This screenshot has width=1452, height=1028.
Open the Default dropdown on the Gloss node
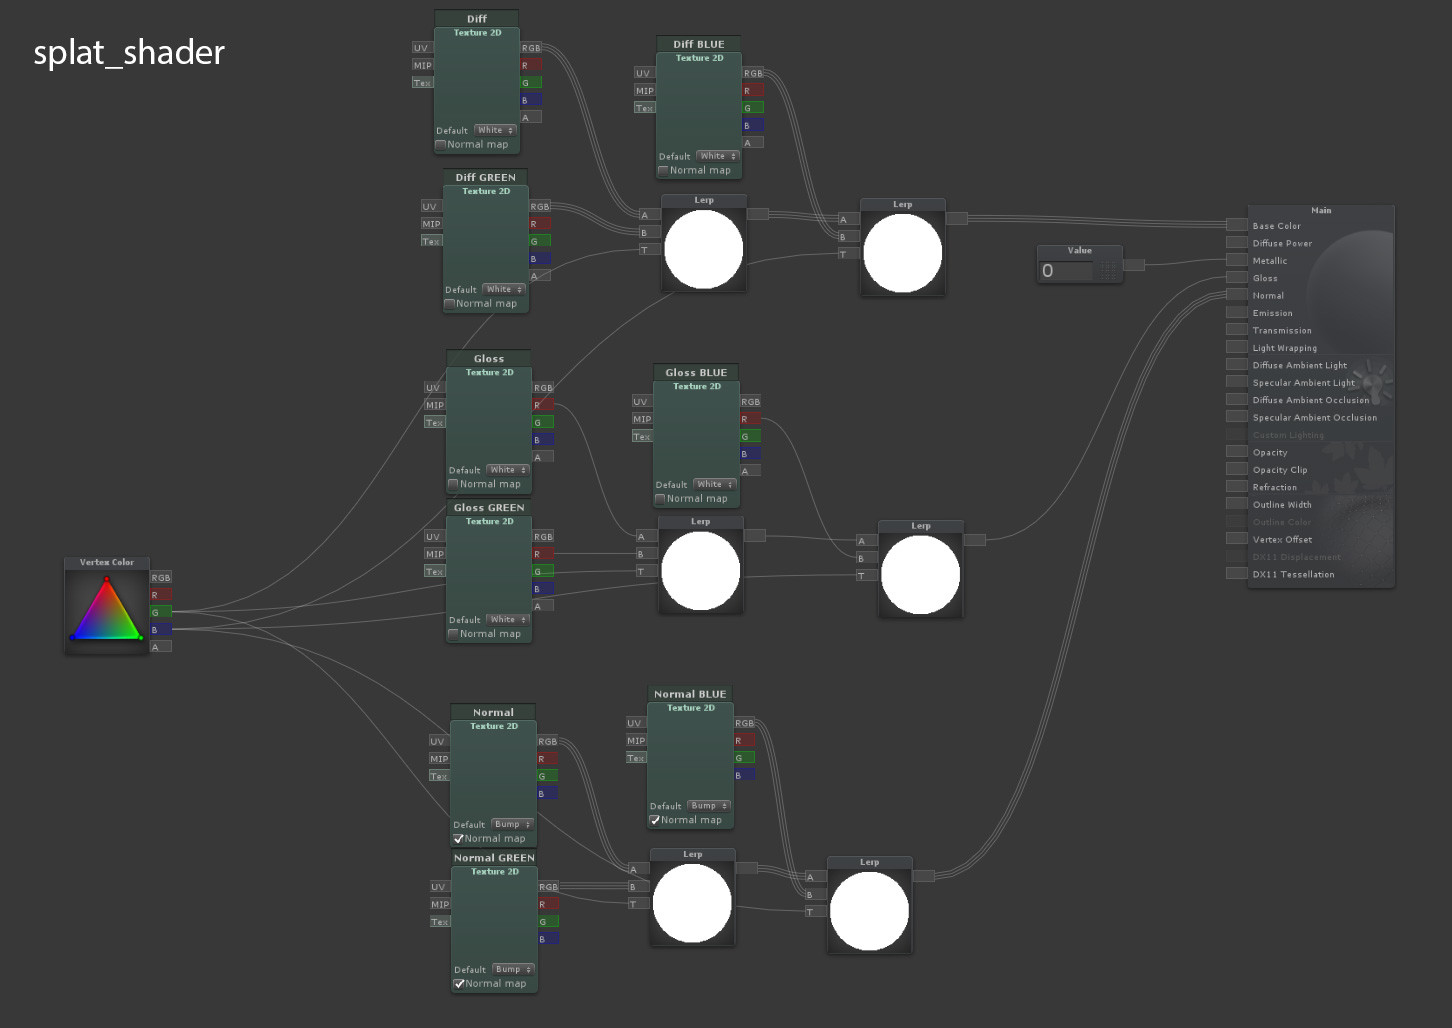tap(508, 470)
